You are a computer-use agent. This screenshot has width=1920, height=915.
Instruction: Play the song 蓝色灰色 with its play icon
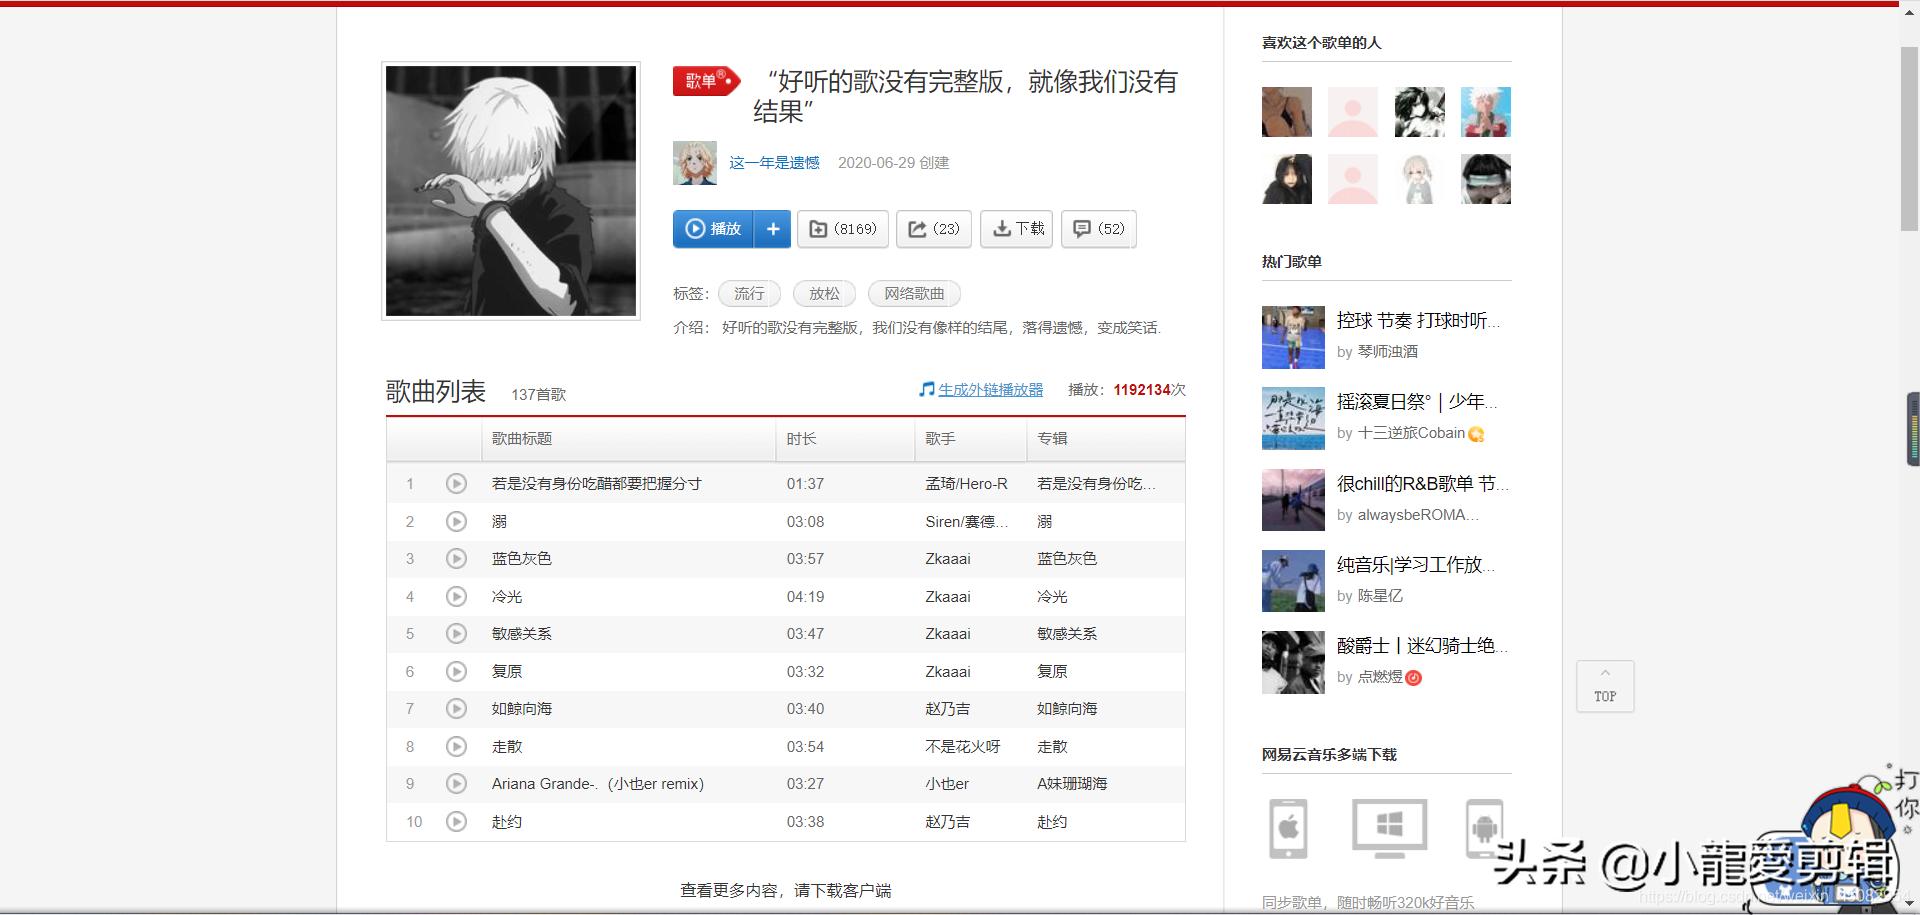tap(457, 559)
